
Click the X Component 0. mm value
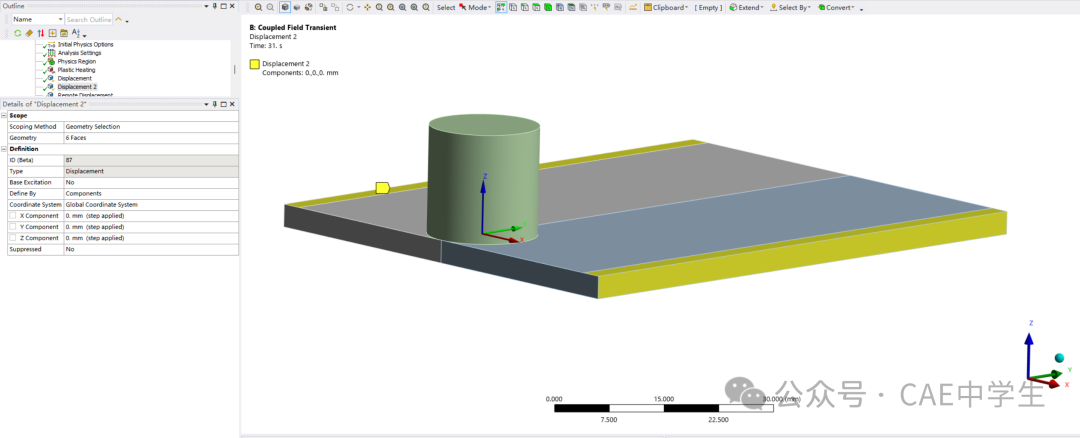(x=151, y=216)
